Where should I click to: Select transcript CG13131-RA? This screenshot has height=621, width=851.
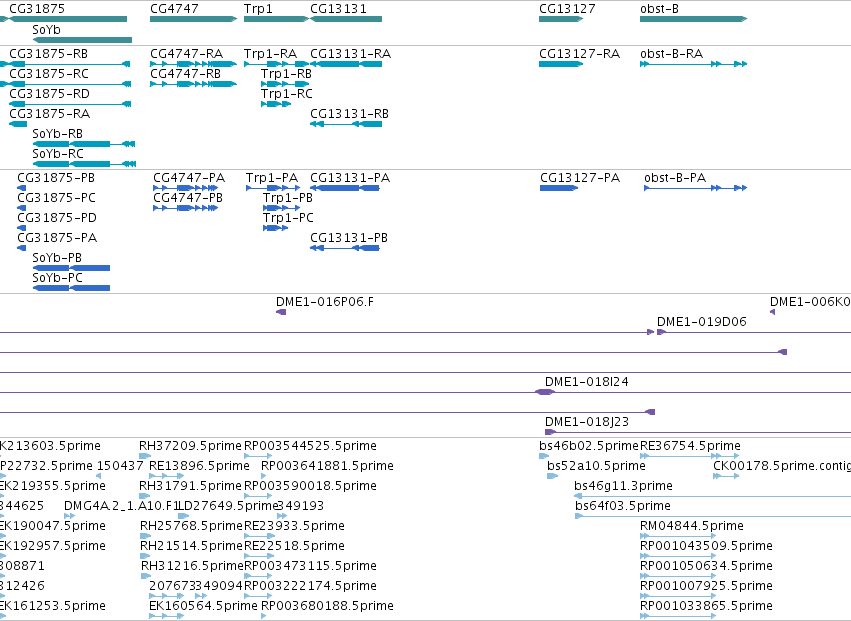click(346, 64)
